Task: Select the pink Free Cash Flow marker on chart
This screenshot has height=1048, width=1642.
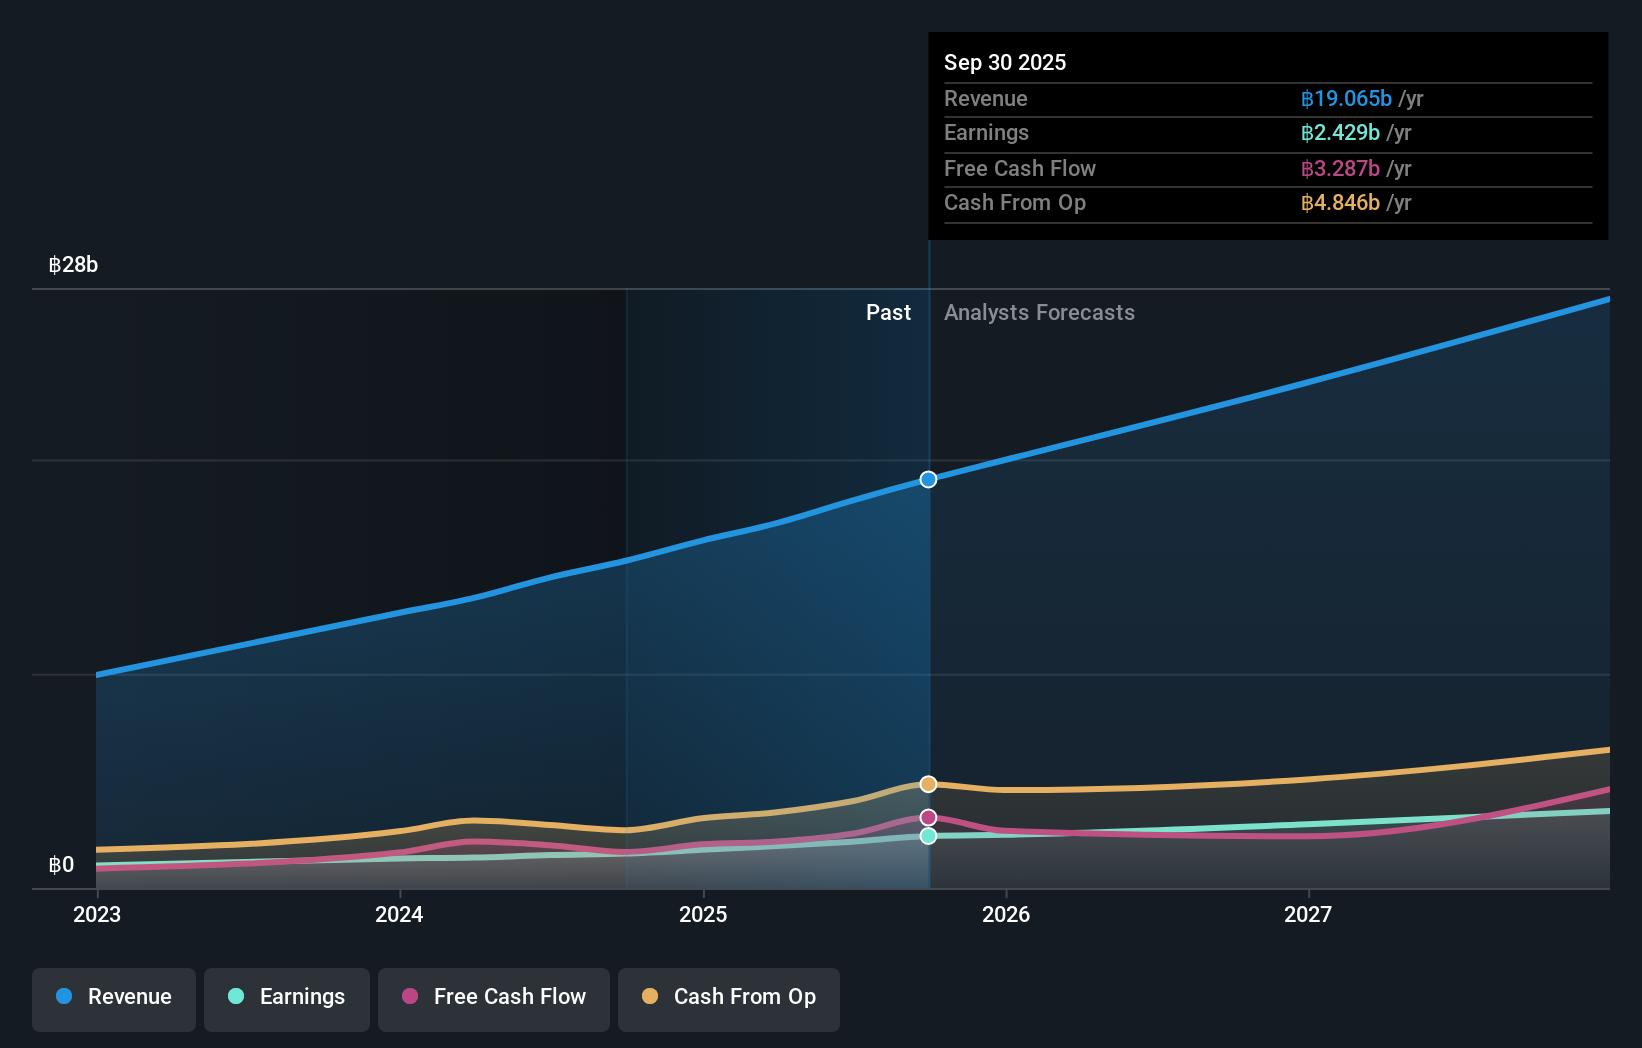Action: tap(928, 817)
